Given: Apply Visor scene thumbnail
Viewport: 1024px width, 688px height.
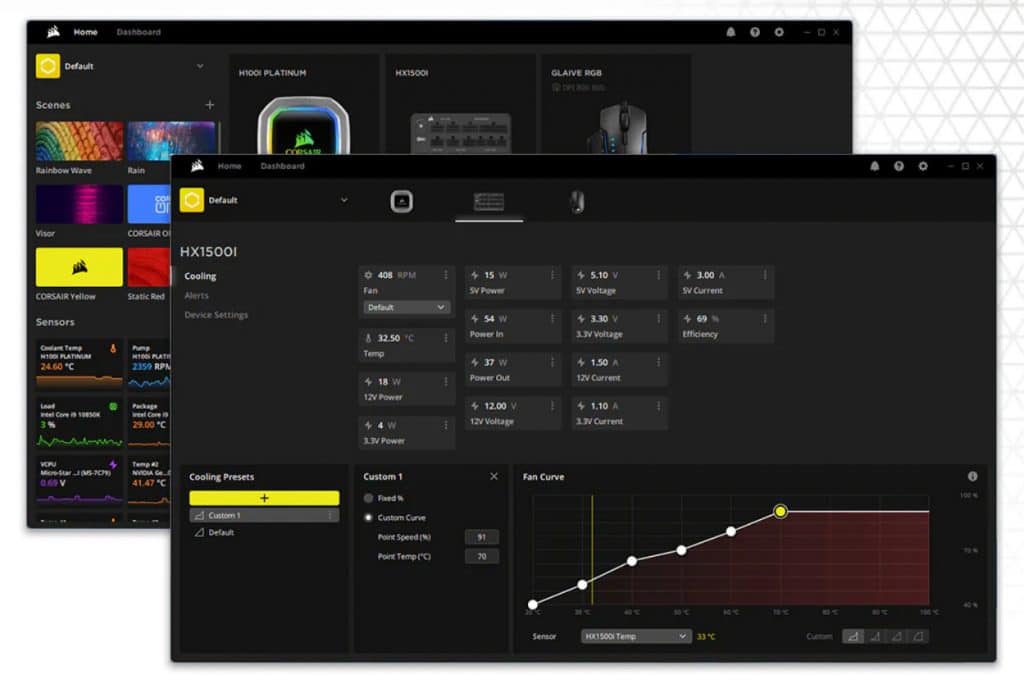Looking at the screenshot, I should [x=79, y=204].
